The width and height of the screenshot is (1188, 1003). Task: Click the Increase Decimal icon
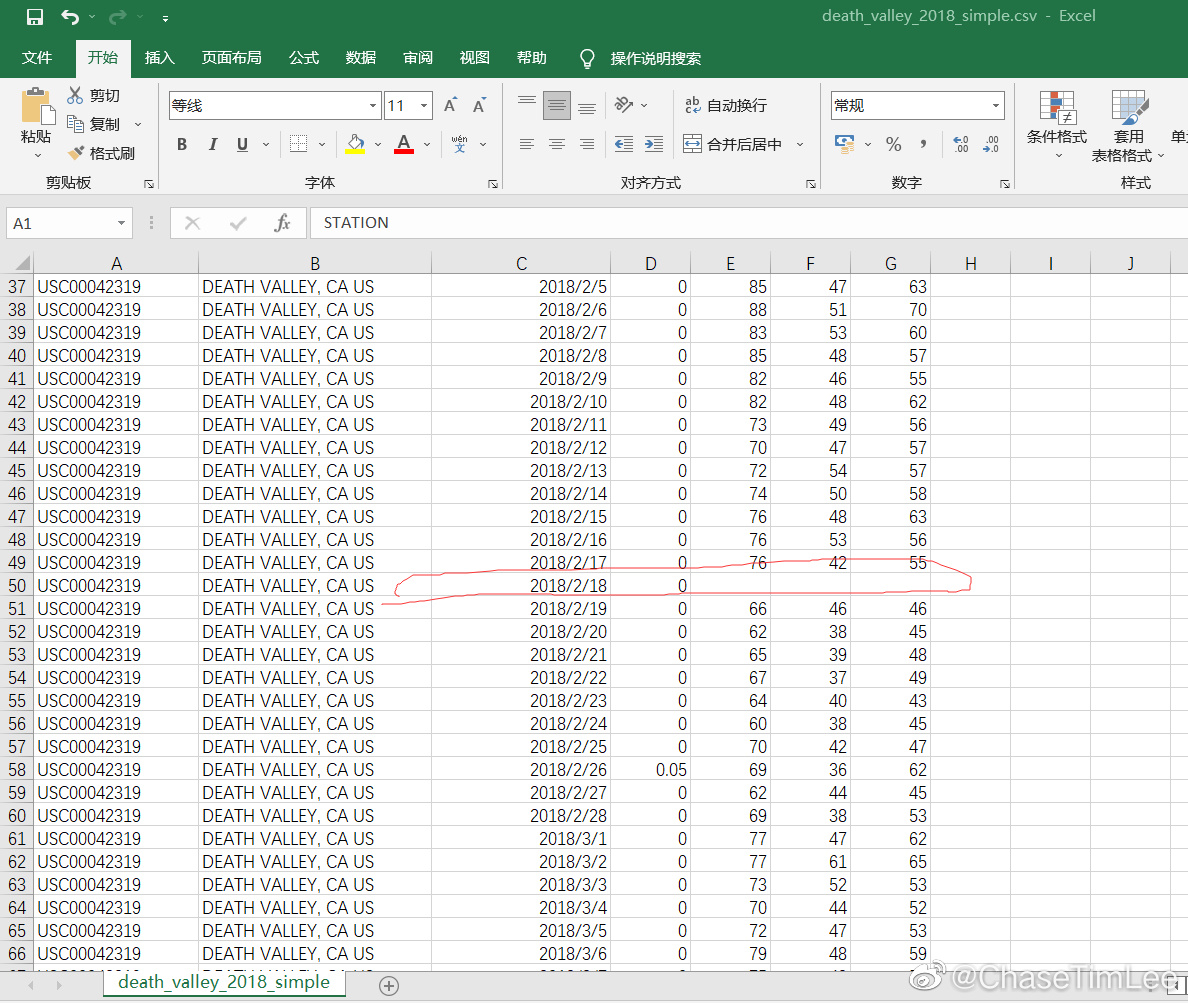961,144
